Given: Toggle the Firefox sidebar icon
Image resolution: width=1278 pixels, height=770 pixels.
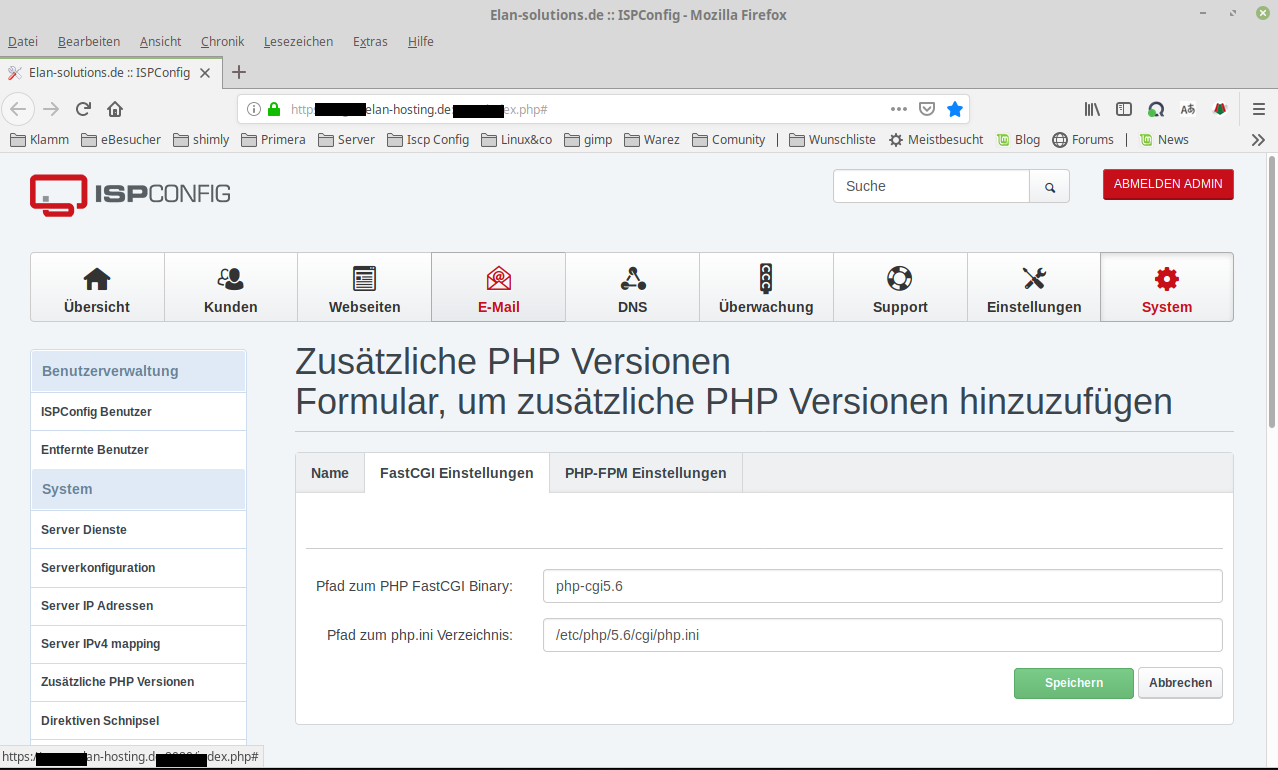Looking at the screenshot, I should pos(1124,109).
